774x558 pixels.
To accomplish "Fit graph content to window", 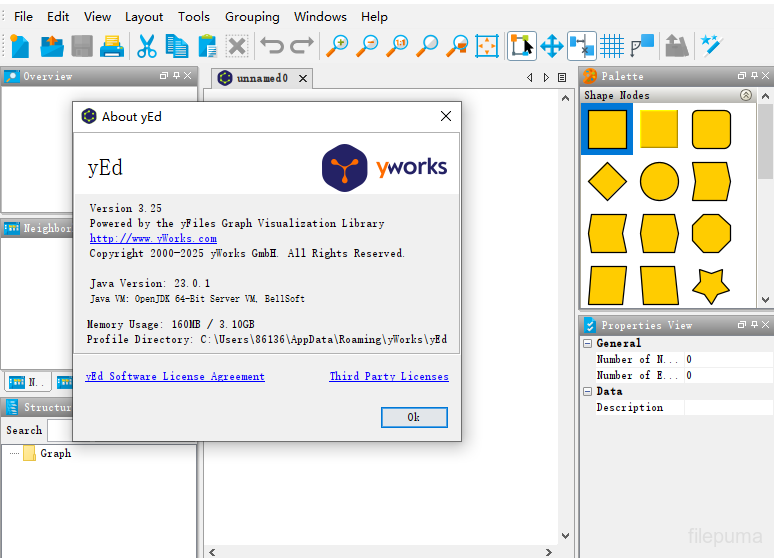I will [x=487, y=46].
